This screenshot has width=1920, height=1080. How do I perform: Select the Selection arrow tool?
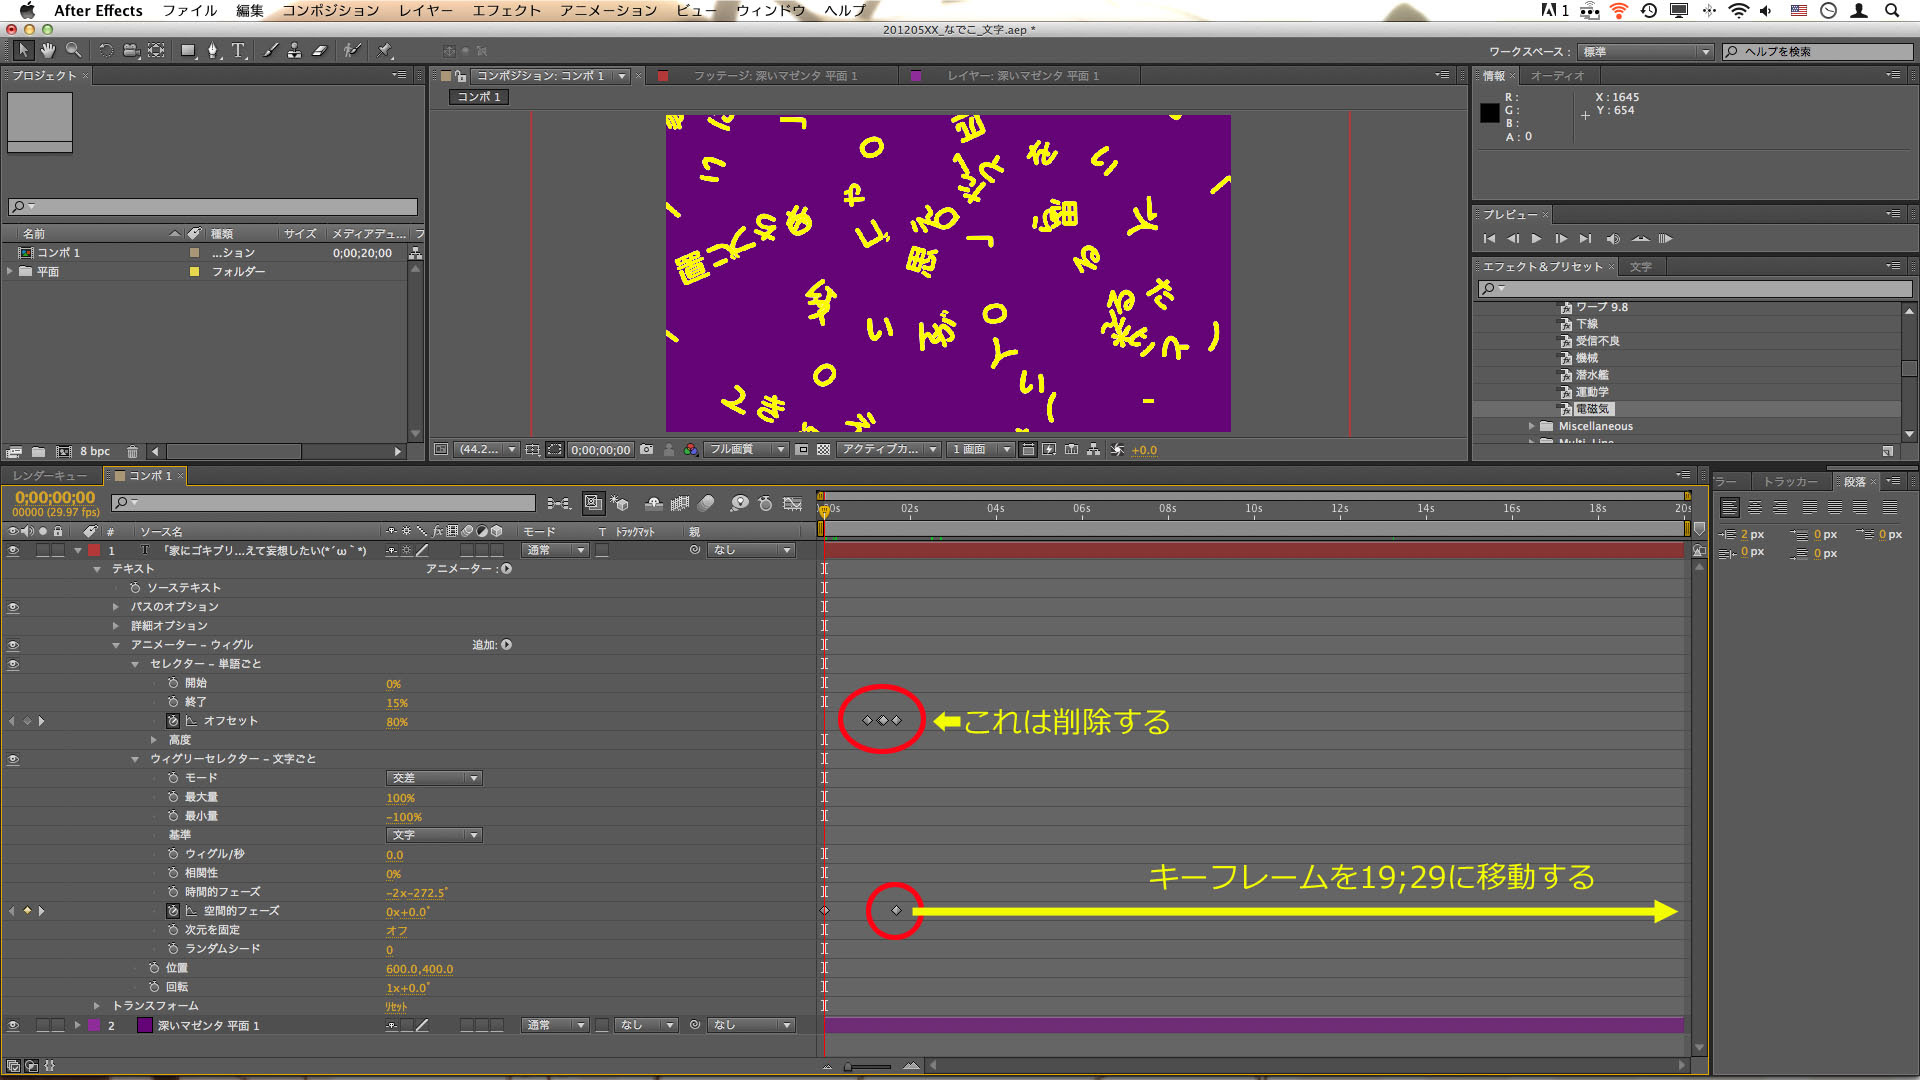pyautogui.click(x=23, y=50)
